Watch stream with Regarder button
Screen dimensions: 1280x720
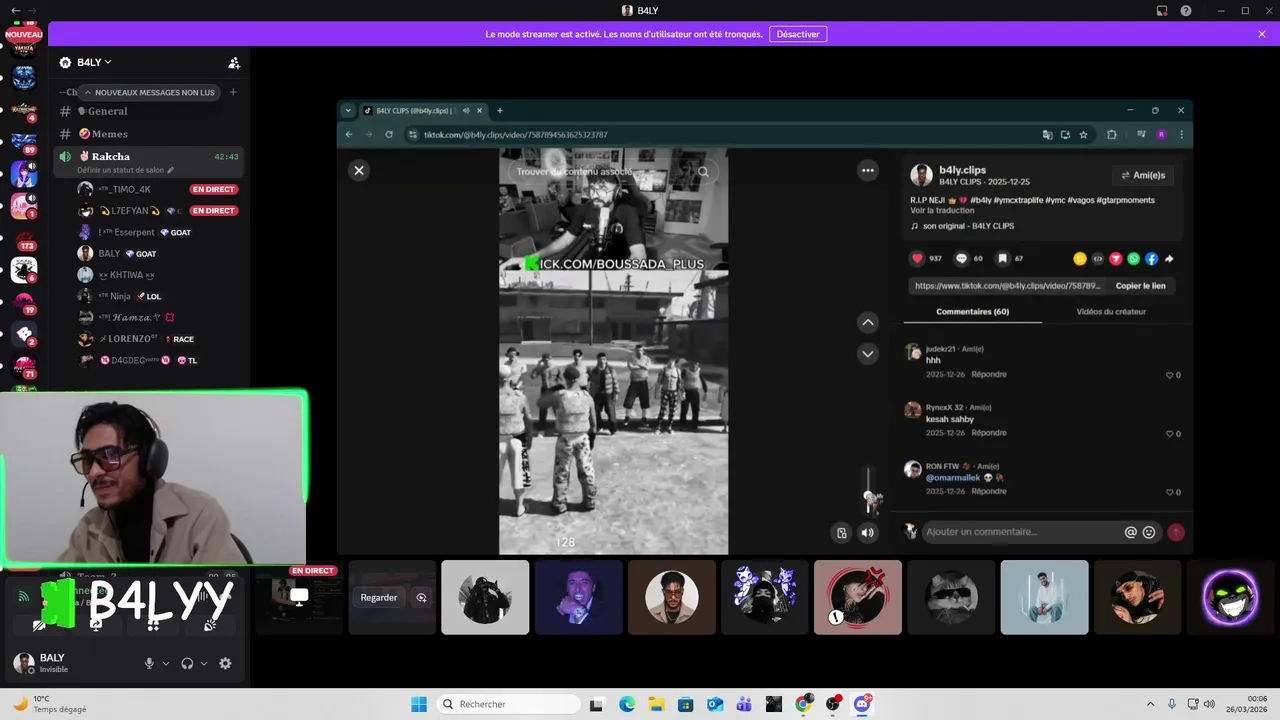pos(379,597)
